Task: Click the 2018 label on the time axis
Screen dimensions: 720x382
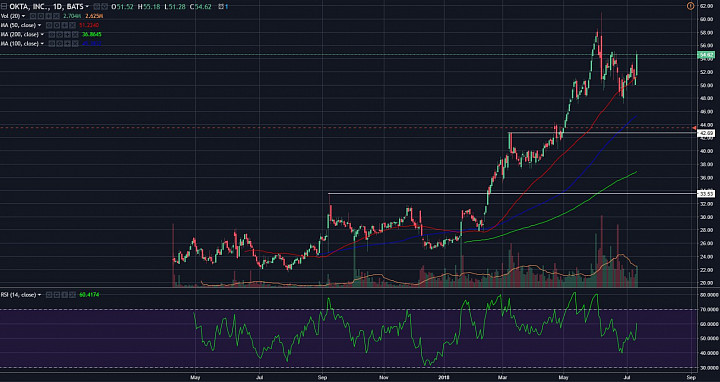Action: 444,377
